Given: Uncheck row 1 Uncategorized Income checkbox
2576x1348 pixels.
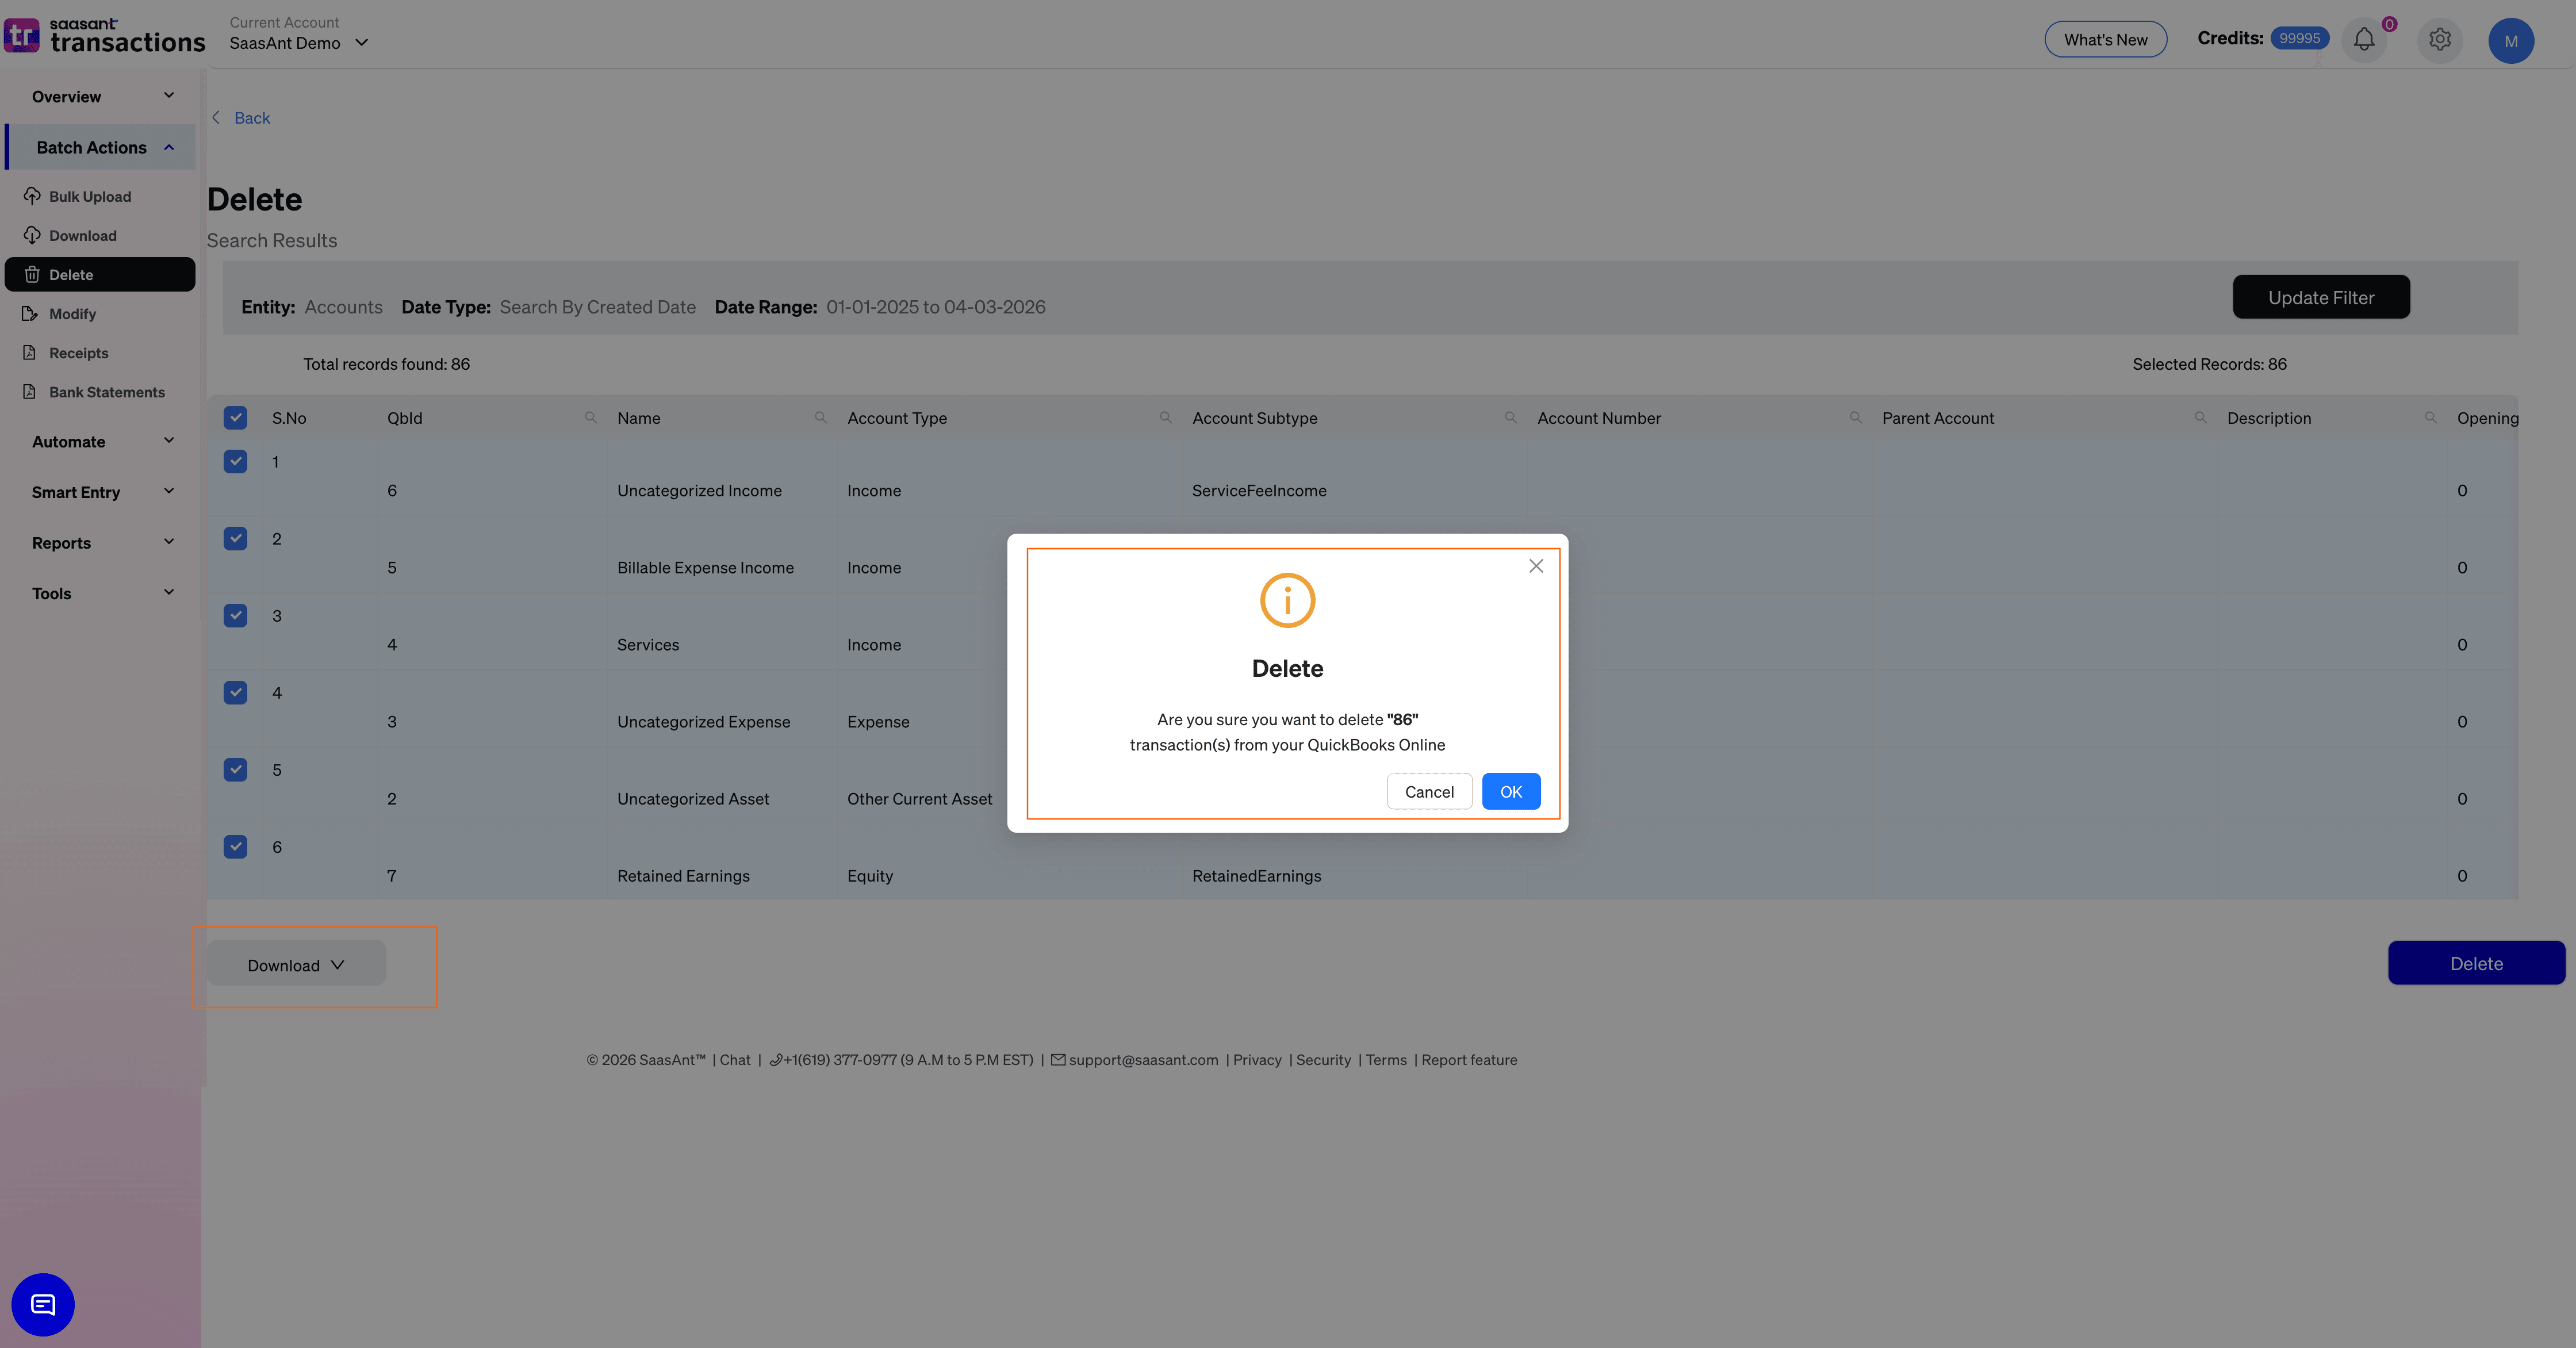Looking at the screenshot, I should pyautogui.click(x=235, y=462).
